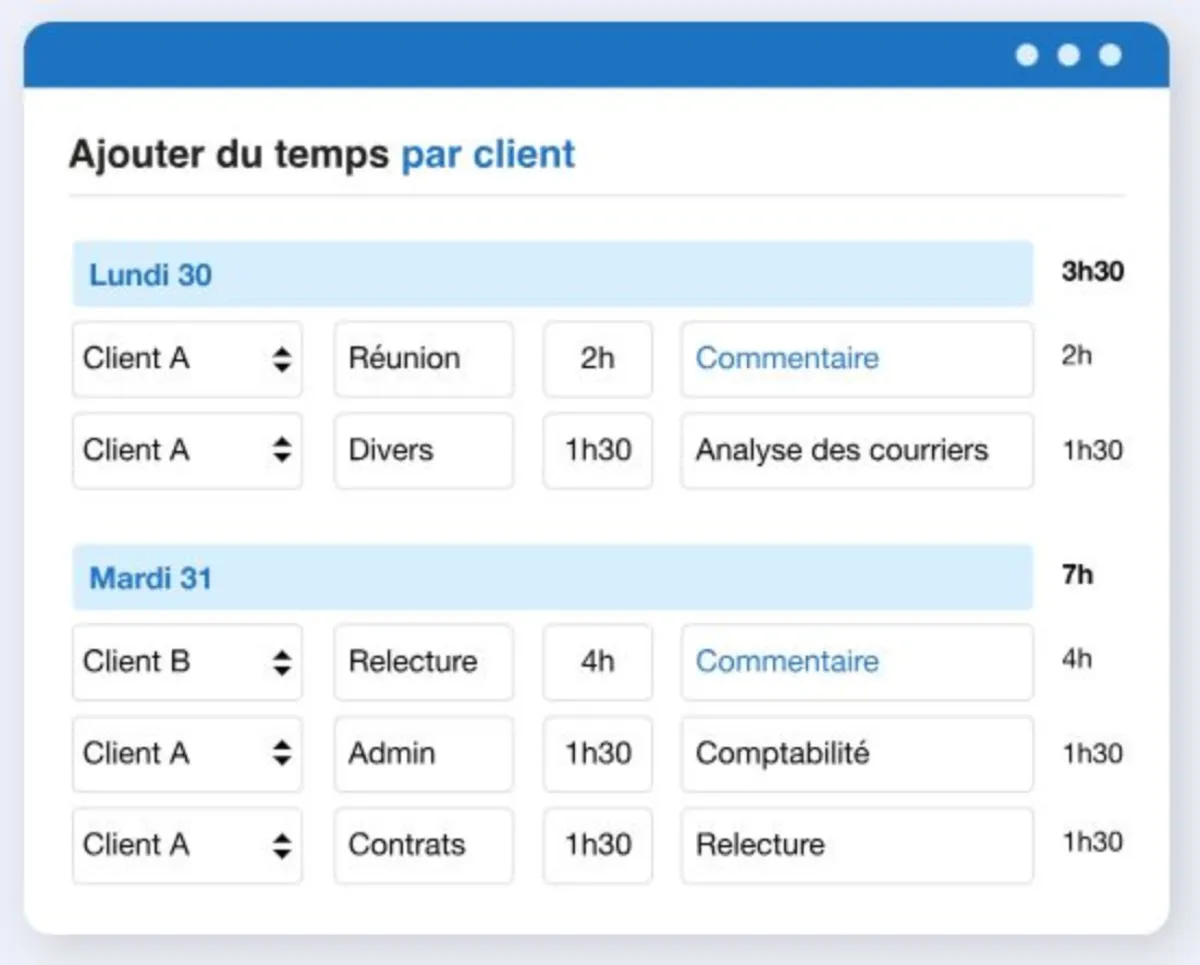1200x965 pixels.
Task: Click the 4h duration field
Action: (597, 662)
